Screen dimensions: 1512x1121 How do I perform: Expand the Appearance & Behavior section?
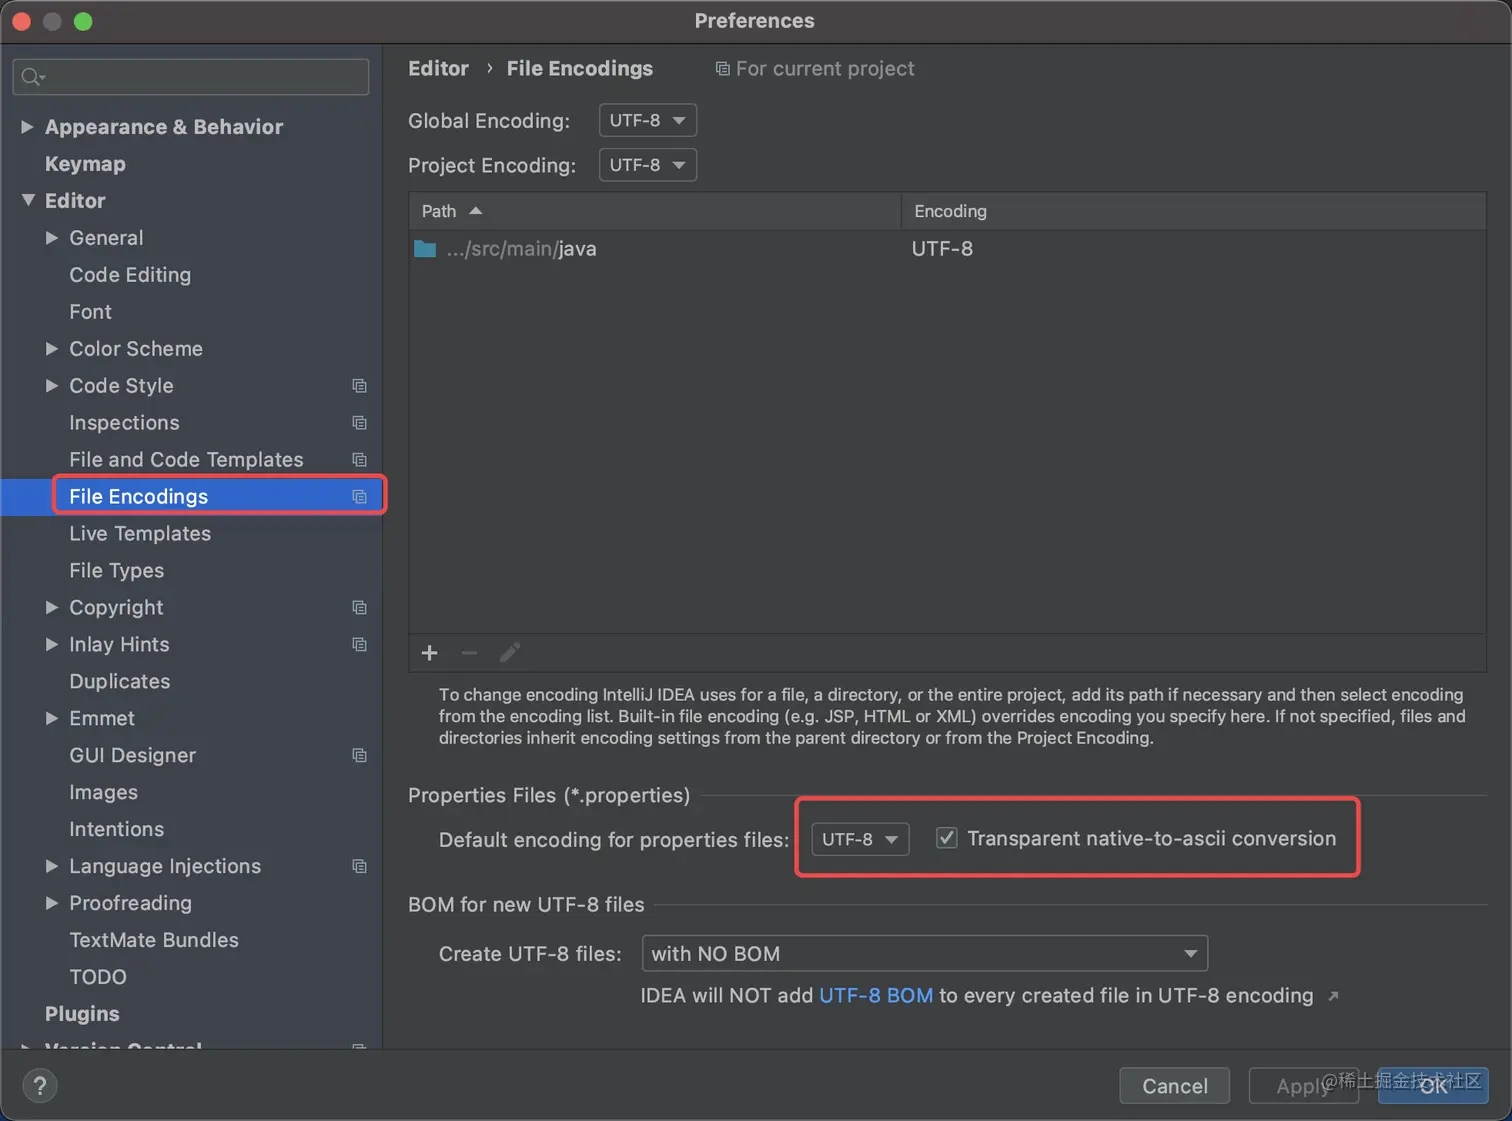28,127
